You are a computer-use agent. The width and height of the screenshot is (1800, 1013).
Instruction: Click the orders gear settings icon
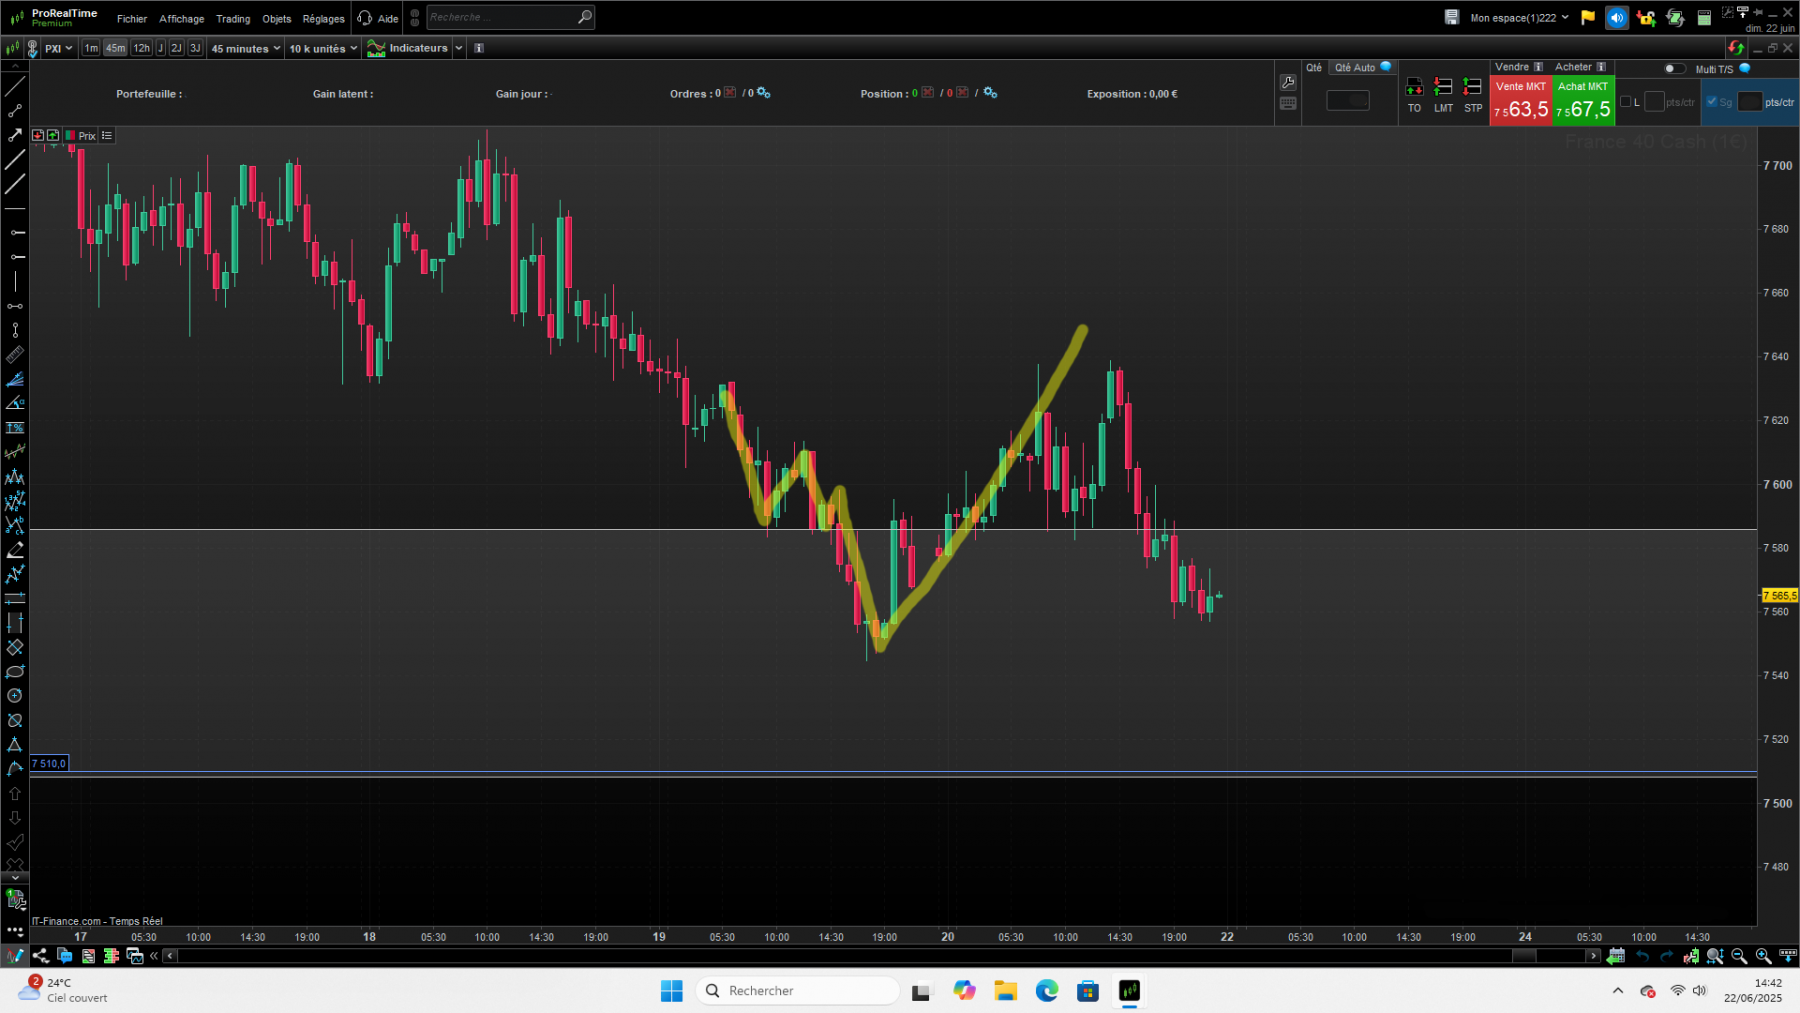pos(764,92)
